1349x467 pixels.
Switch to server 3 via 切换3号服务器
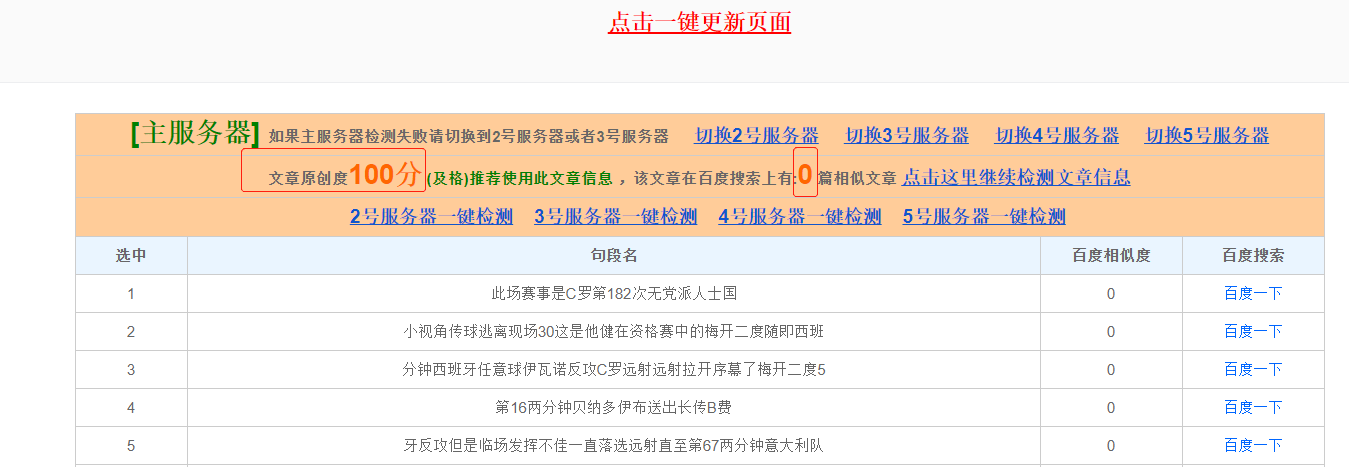(x=906, y=136)
